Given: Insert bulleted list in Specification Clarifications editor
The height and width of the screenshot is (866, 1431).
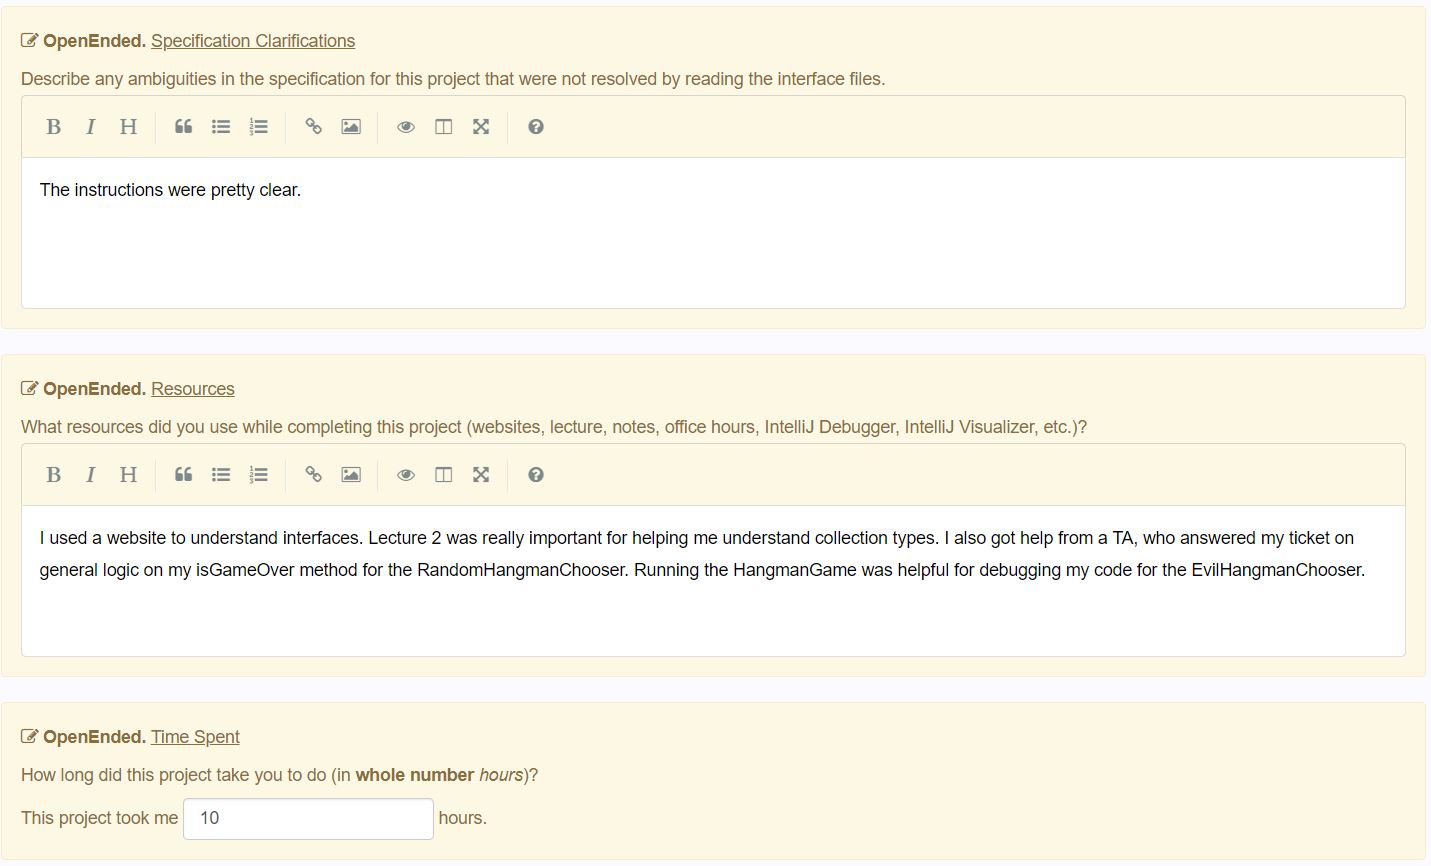Looking at the screenshot, I should tap(221, 127).
